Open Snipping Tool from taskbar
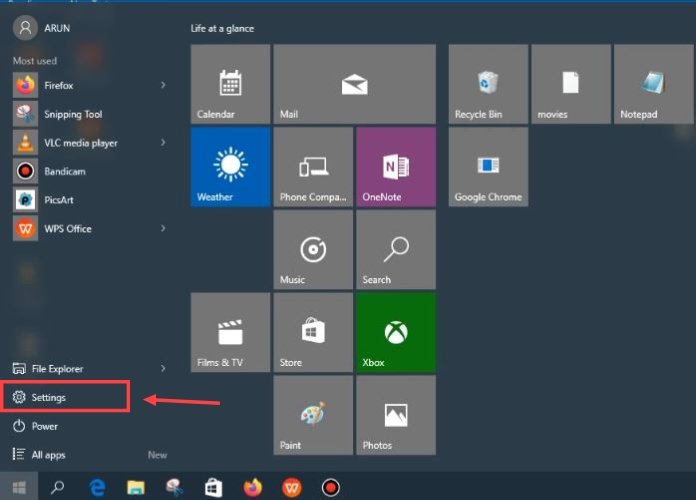The height and width of the screenshot is (500, 696). pyautogui.click(x=174, y=487)
